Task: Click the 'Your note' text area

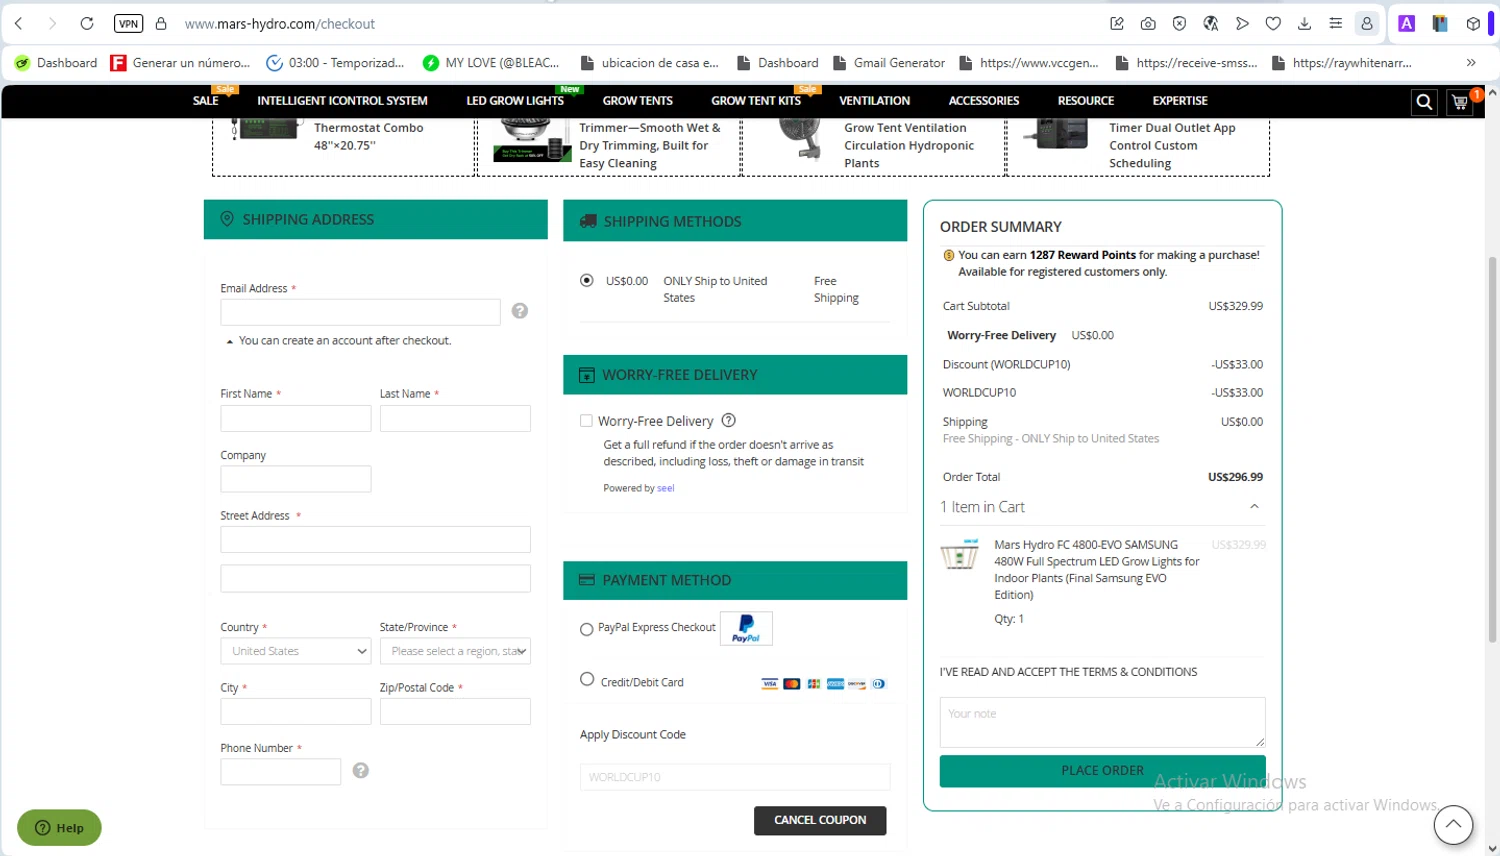Action: [1102, 722]
